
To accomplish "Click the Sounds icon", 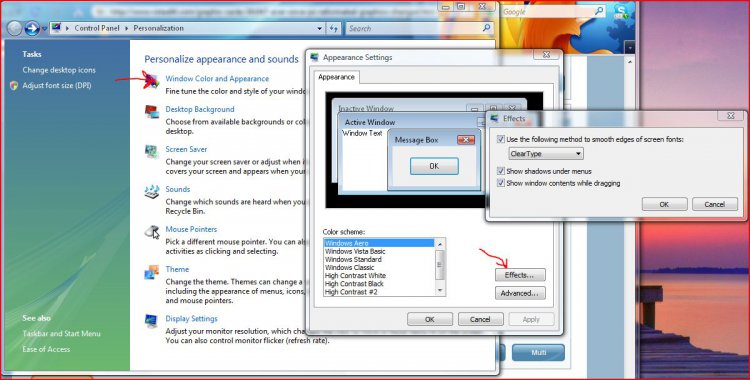I will click(x=152, y=191).
